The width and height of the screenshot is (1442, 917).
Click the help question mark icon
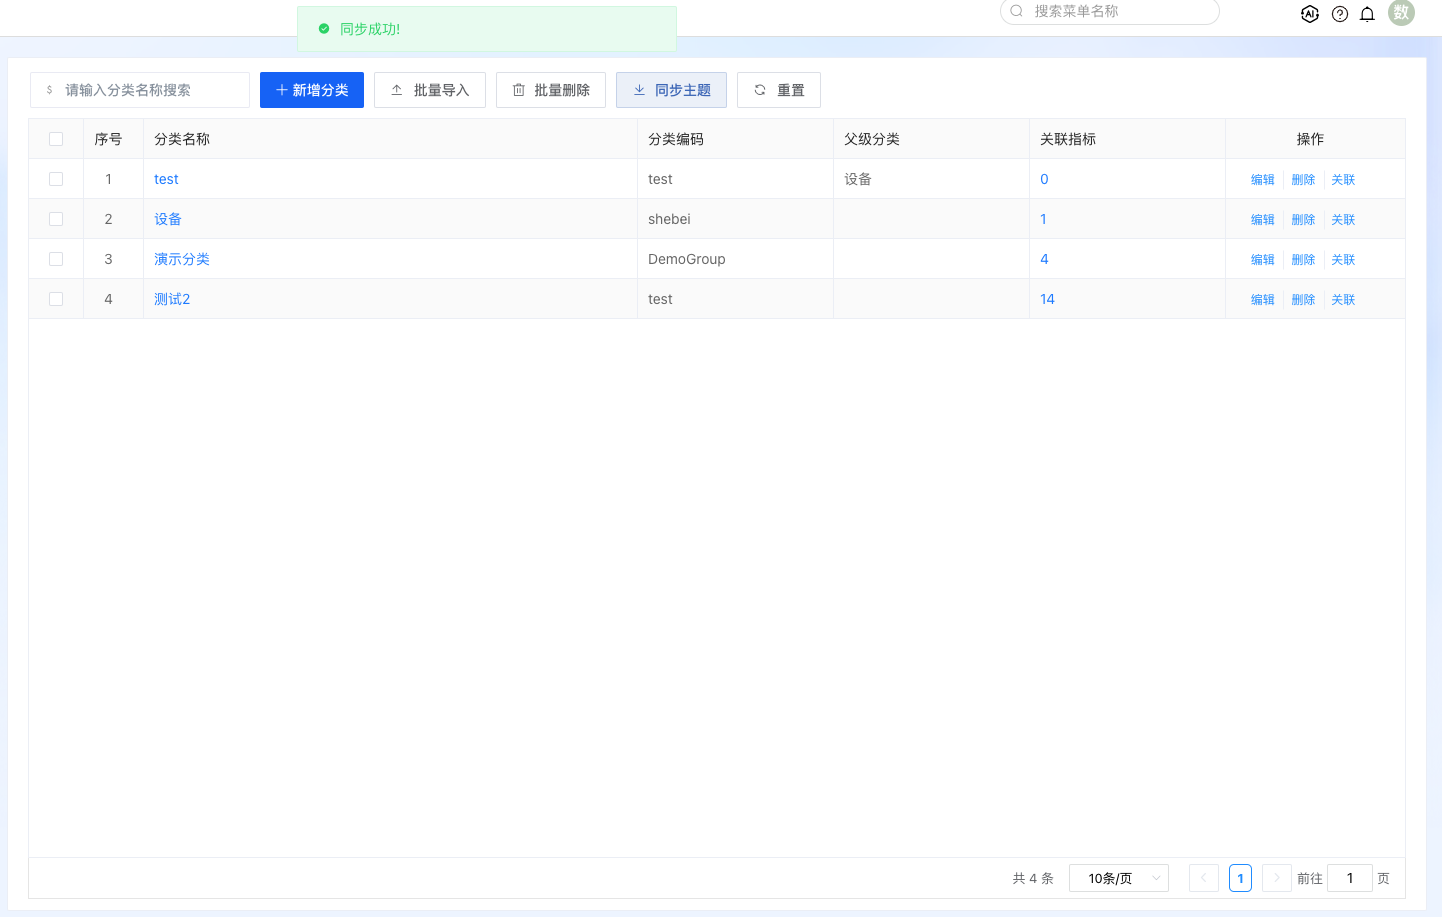[1340, 14]
